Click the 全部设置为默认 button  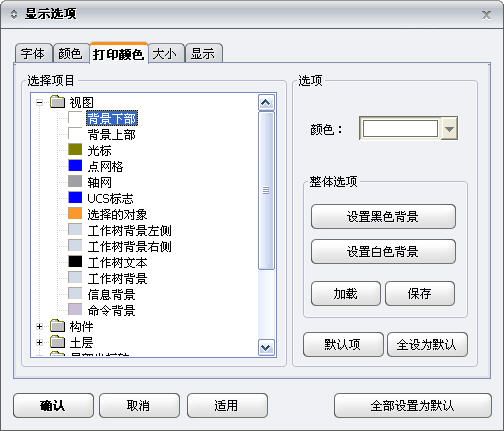point(413,406)
